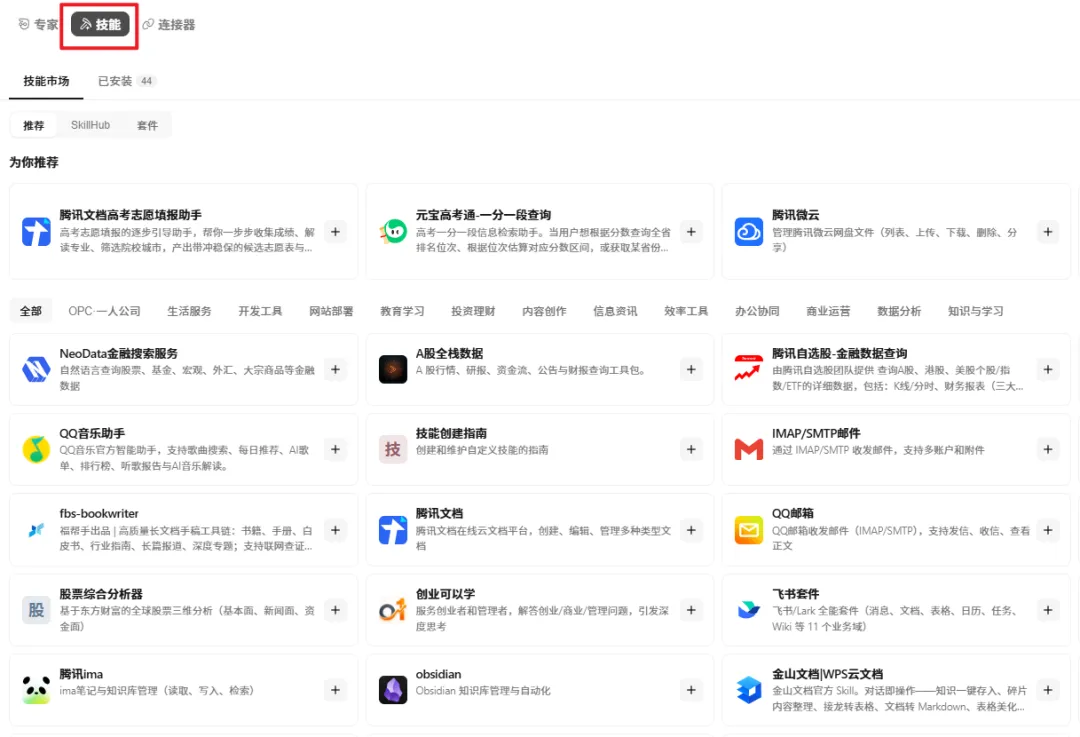
Task: Click the 飞书套件 icon
Action: coord(749,610)
